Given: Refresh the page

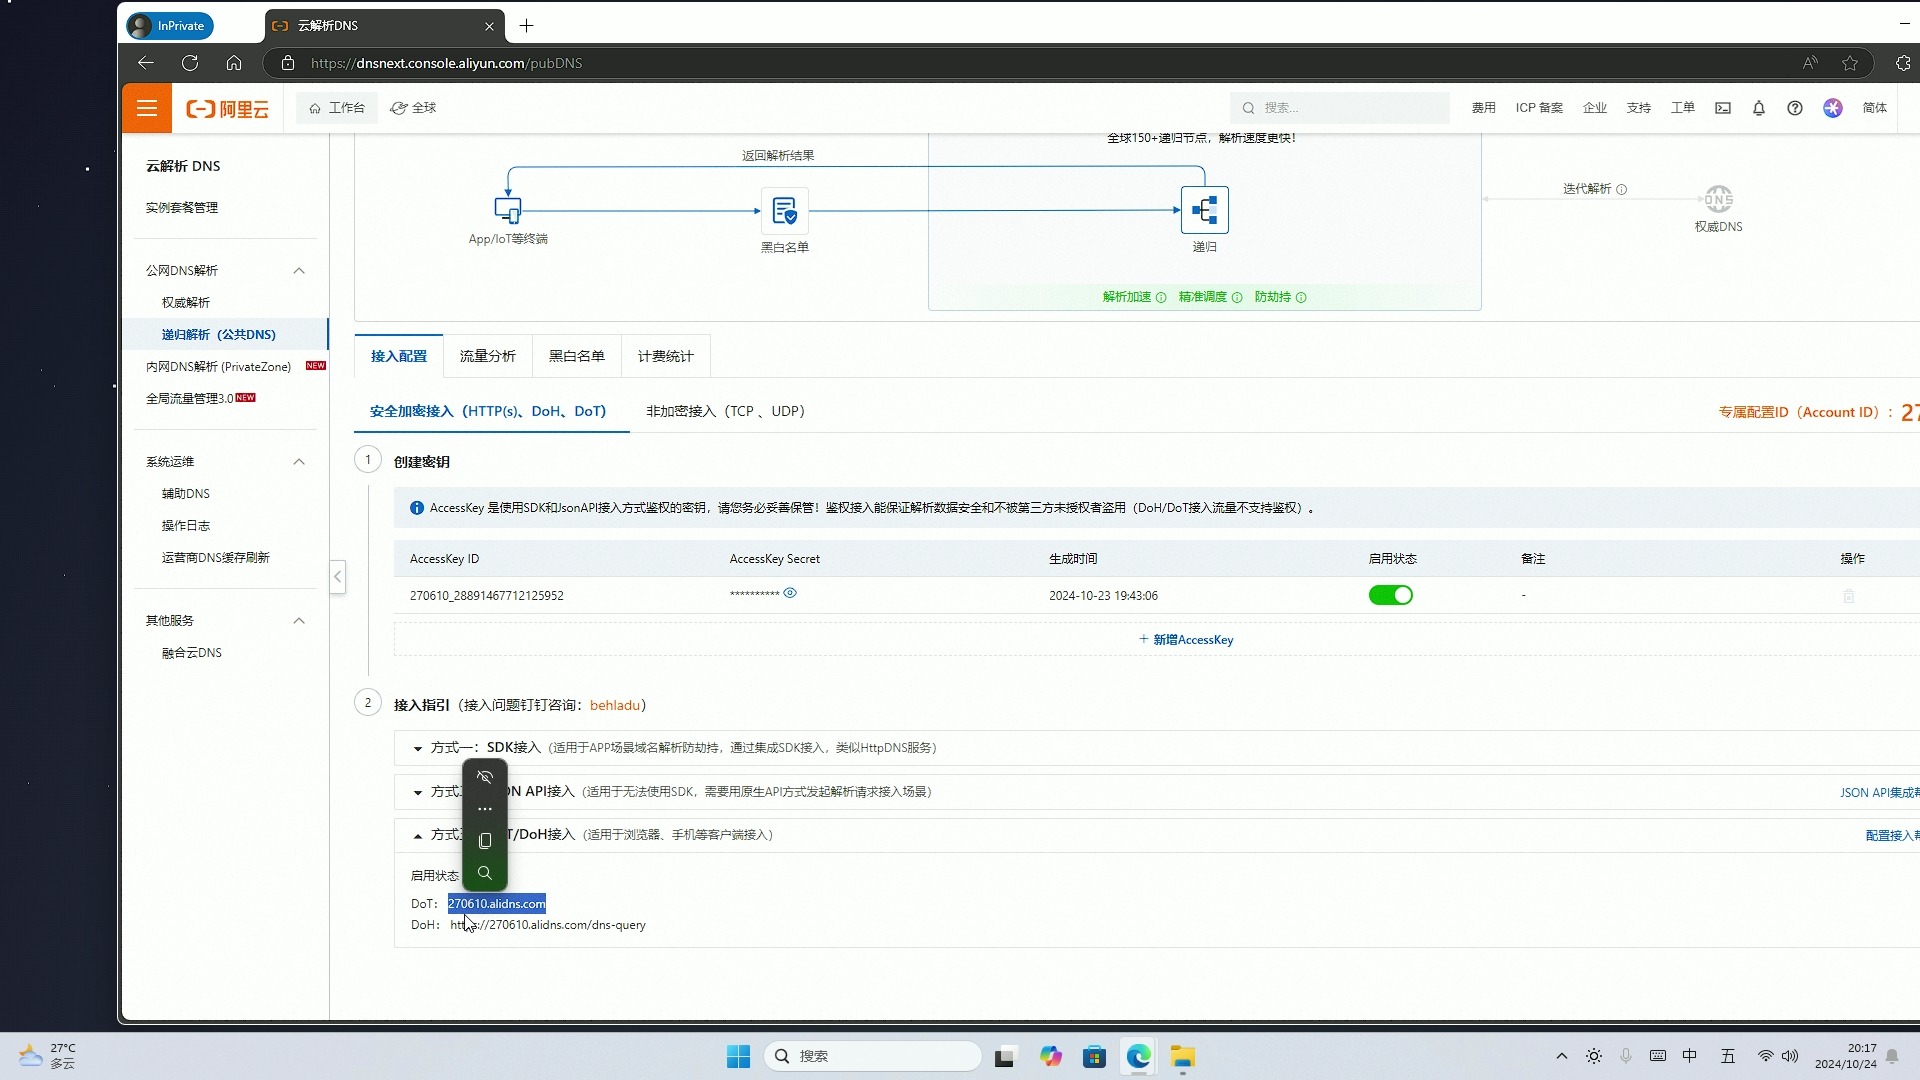Looking at the screenshot, I should click(x=190, y=63).
